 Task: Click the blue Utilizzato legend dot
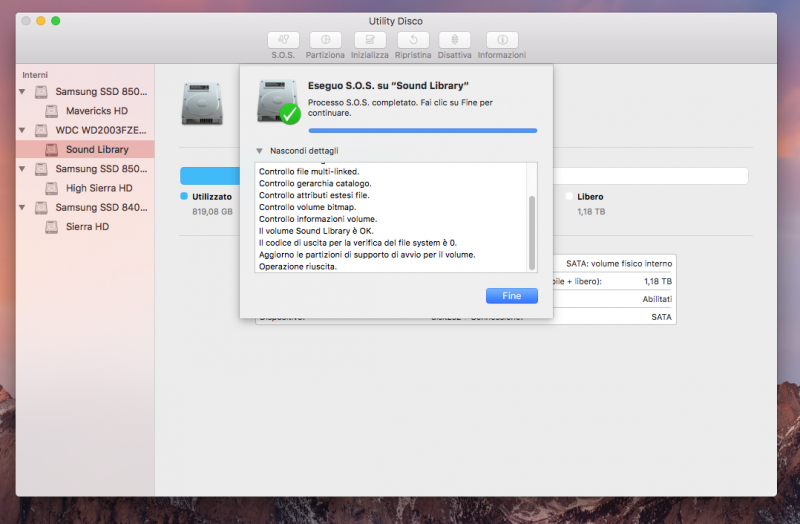point(184,196)
